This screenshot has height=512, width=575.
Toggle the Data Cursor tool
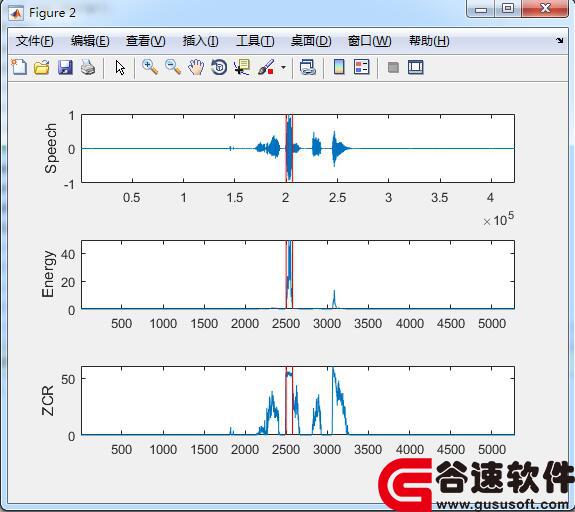[242, 67]
